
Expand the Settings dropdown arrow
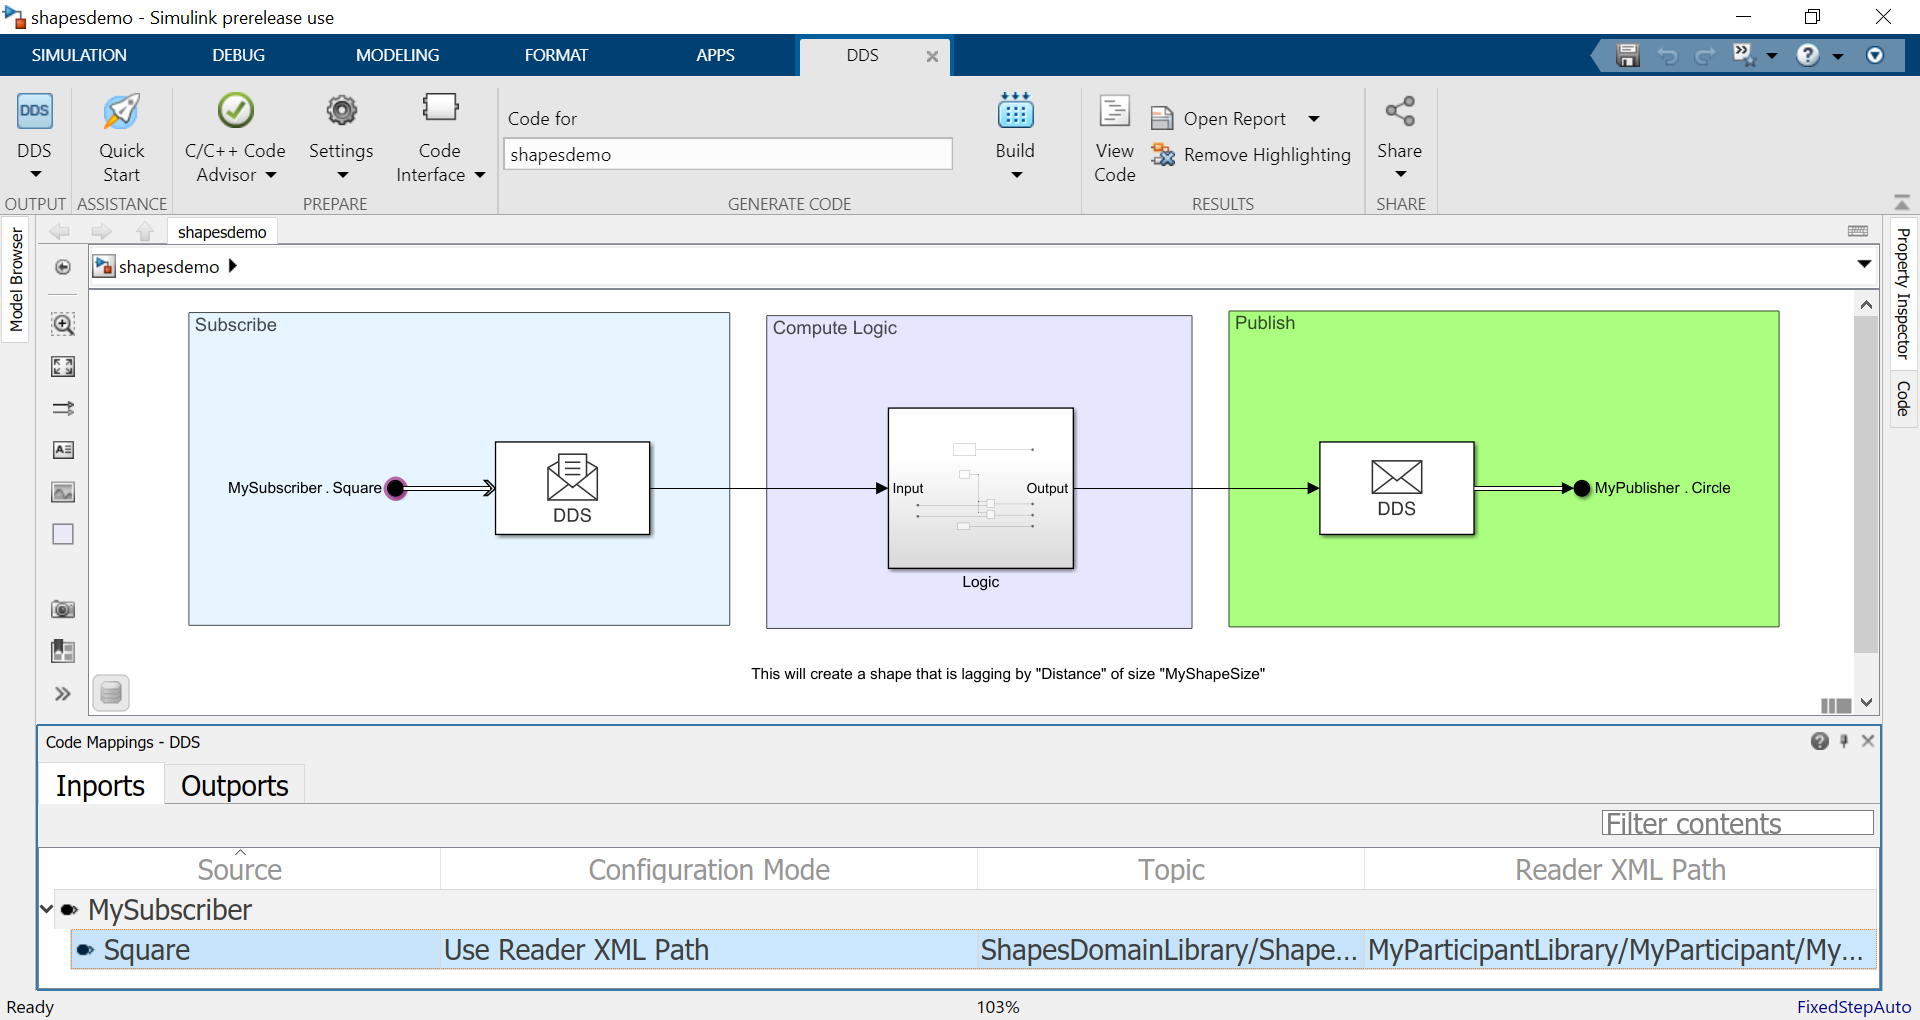tap(343, 175)
